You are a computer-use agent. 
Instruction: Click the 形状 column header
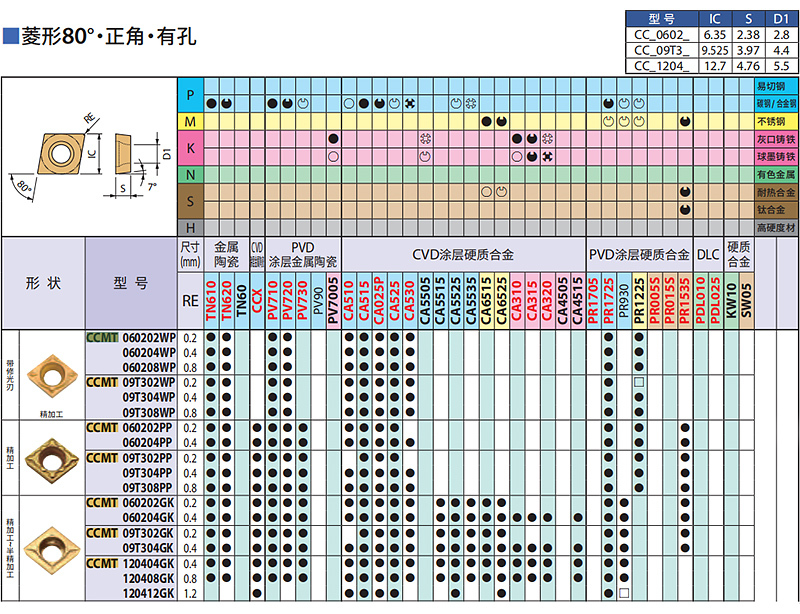click(x=43, y=283)
